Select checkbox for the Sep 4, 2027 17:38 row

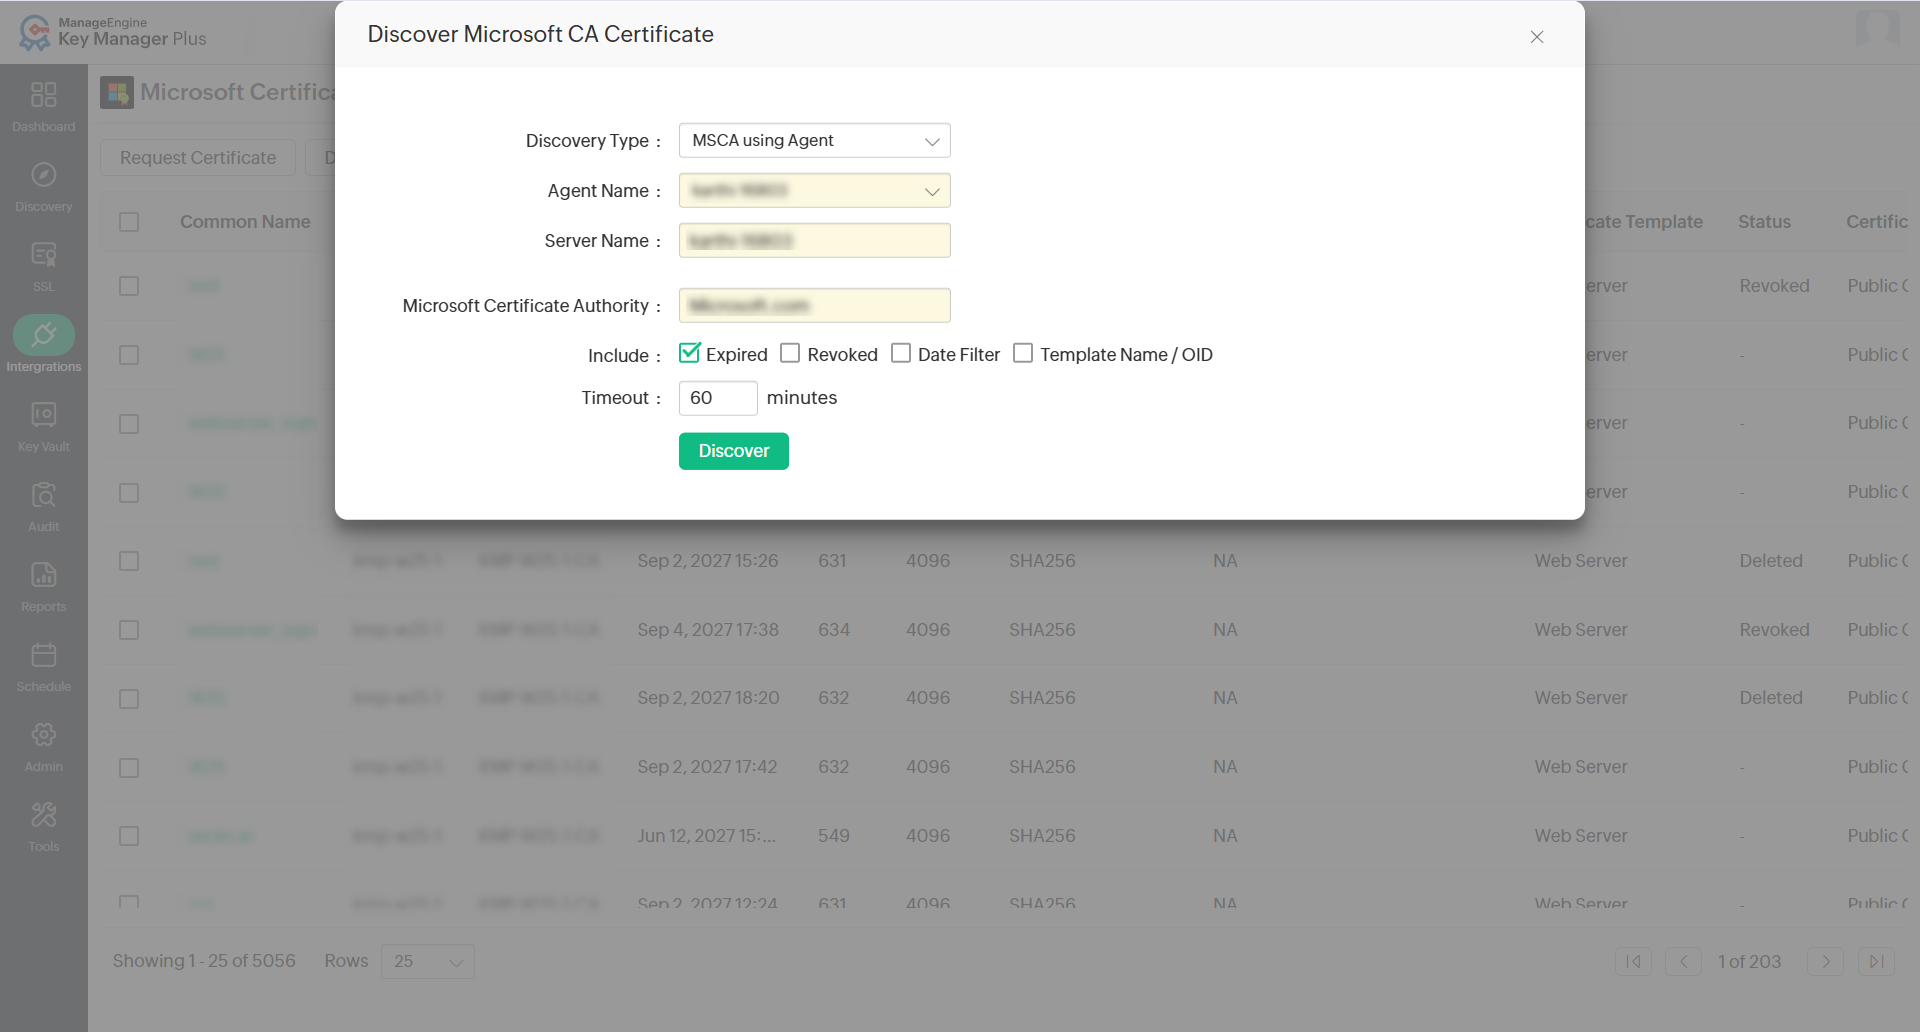click(129, 630)
